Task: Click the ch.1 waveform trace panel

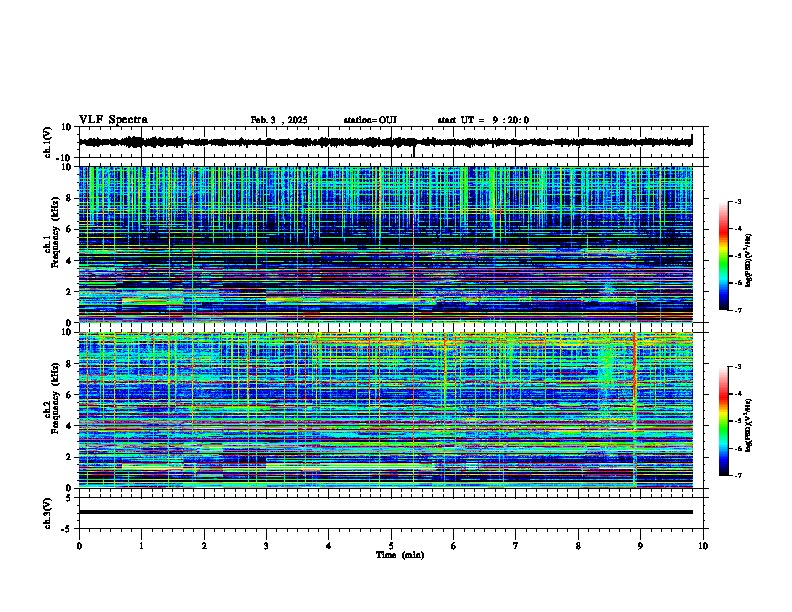Action: [391, 142]
